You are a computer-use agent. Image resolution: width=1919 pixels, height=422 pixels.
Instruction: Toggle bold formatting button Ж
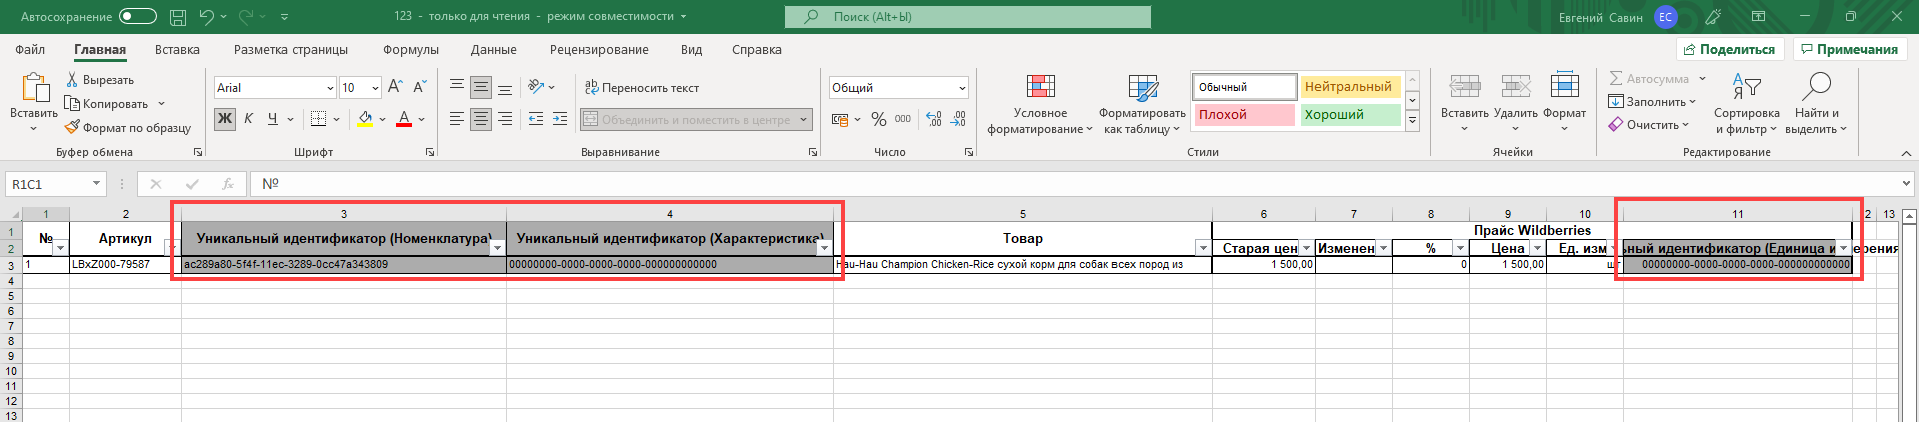coord(225,119)
